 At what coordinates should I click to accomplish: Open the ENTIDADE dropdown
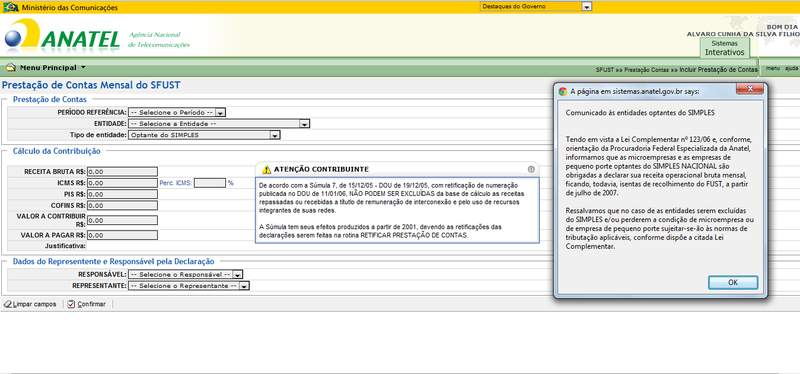[219, 123]
